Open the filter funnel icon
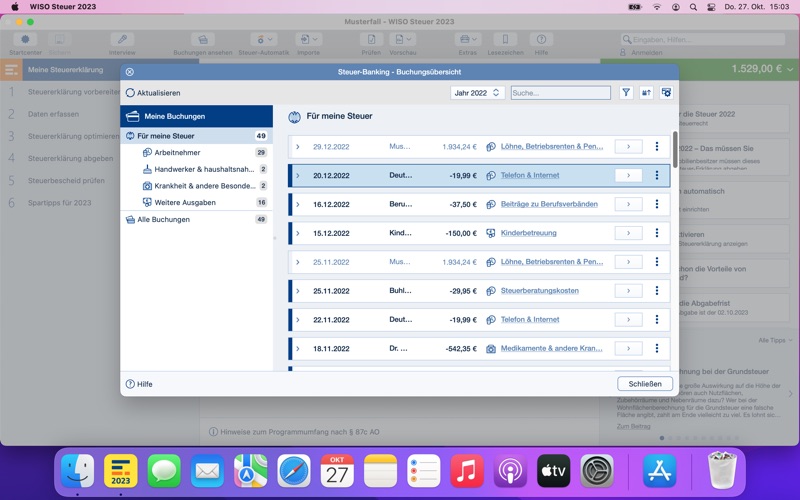This screenshot has height=500, width=800. (x=626, y=92)
